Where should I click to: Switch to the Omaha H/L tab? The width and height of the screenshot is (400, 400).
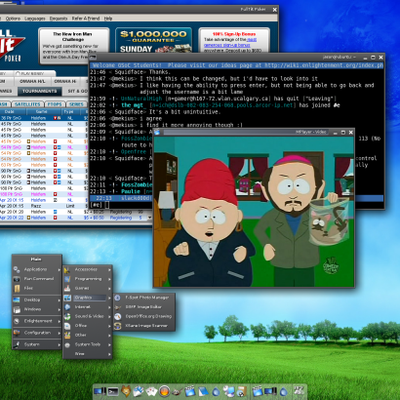point(32,81)
